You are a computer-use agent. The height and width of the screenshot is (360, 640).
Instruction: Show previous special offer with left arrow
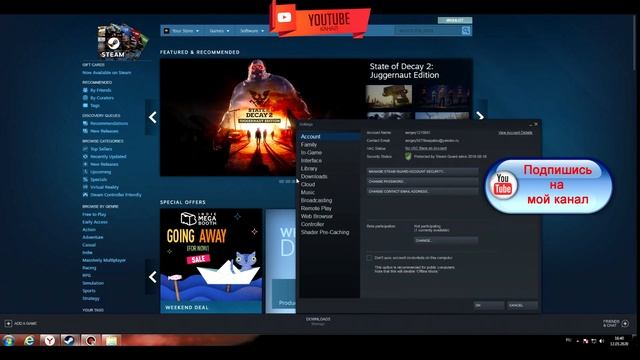pos(152,277)
